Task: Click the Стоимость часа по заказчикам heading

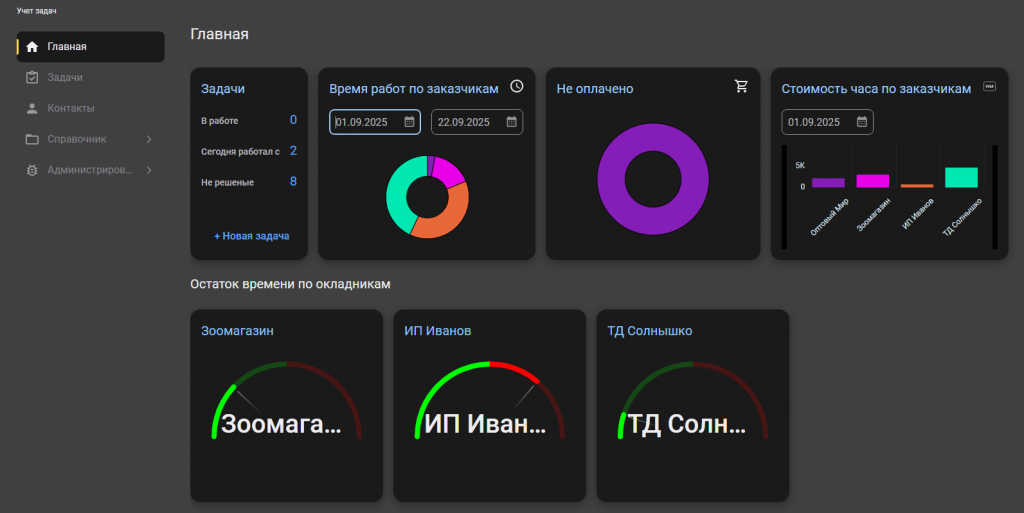Action: [876, 89]
